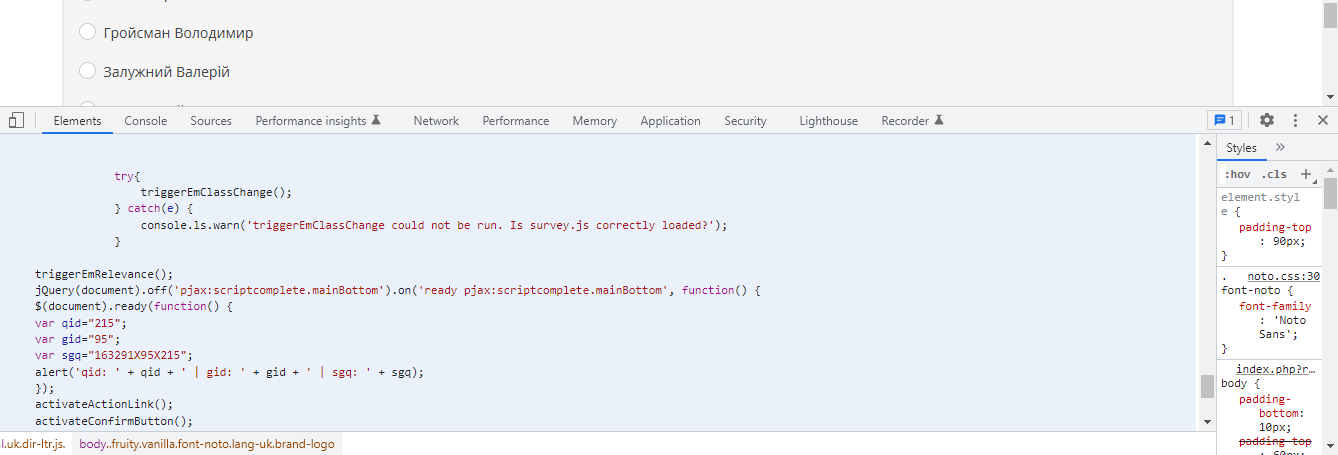Click the Performance insights flask icon
The width and height of the screenshot is (1338, 455).
[x=377, y=120]
